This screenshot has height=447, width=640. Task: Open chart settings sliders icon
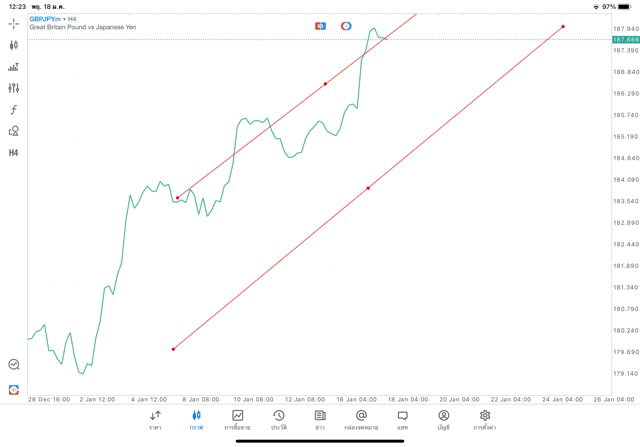[14, 88]
